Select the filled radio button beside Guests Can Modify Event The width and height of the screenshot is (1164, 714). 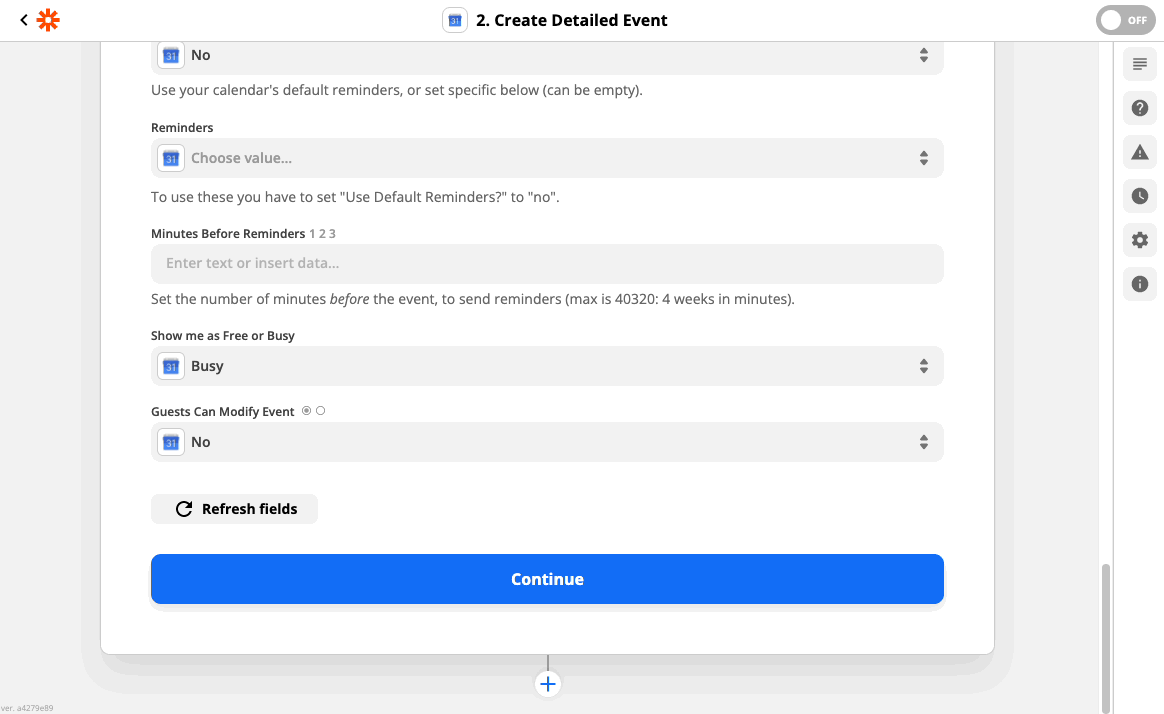tap(306, 411)
